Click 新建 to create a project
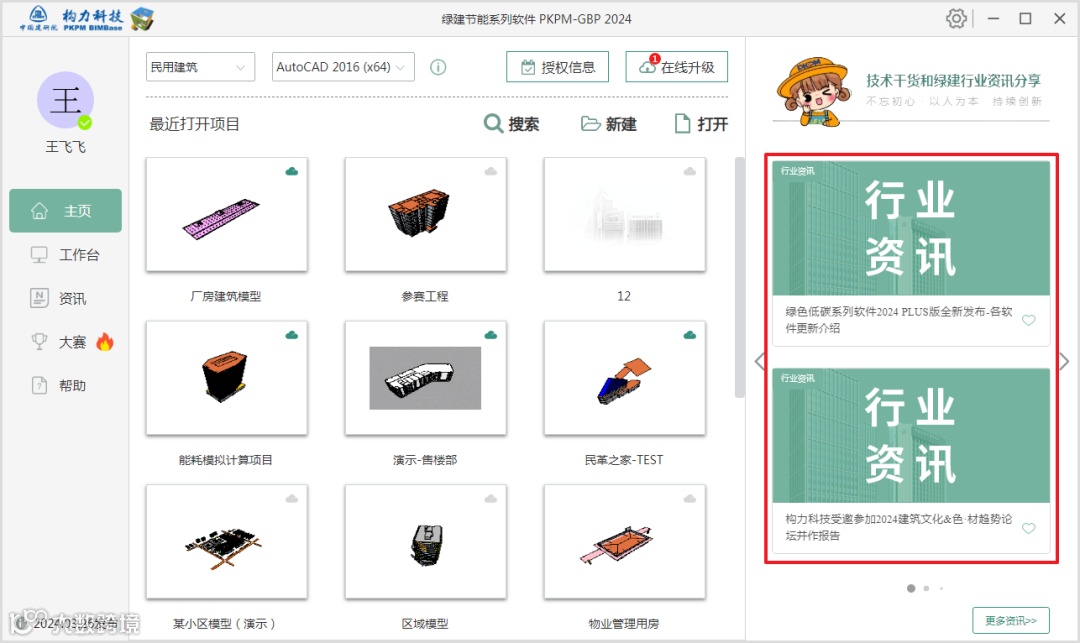 pos(609,124)
